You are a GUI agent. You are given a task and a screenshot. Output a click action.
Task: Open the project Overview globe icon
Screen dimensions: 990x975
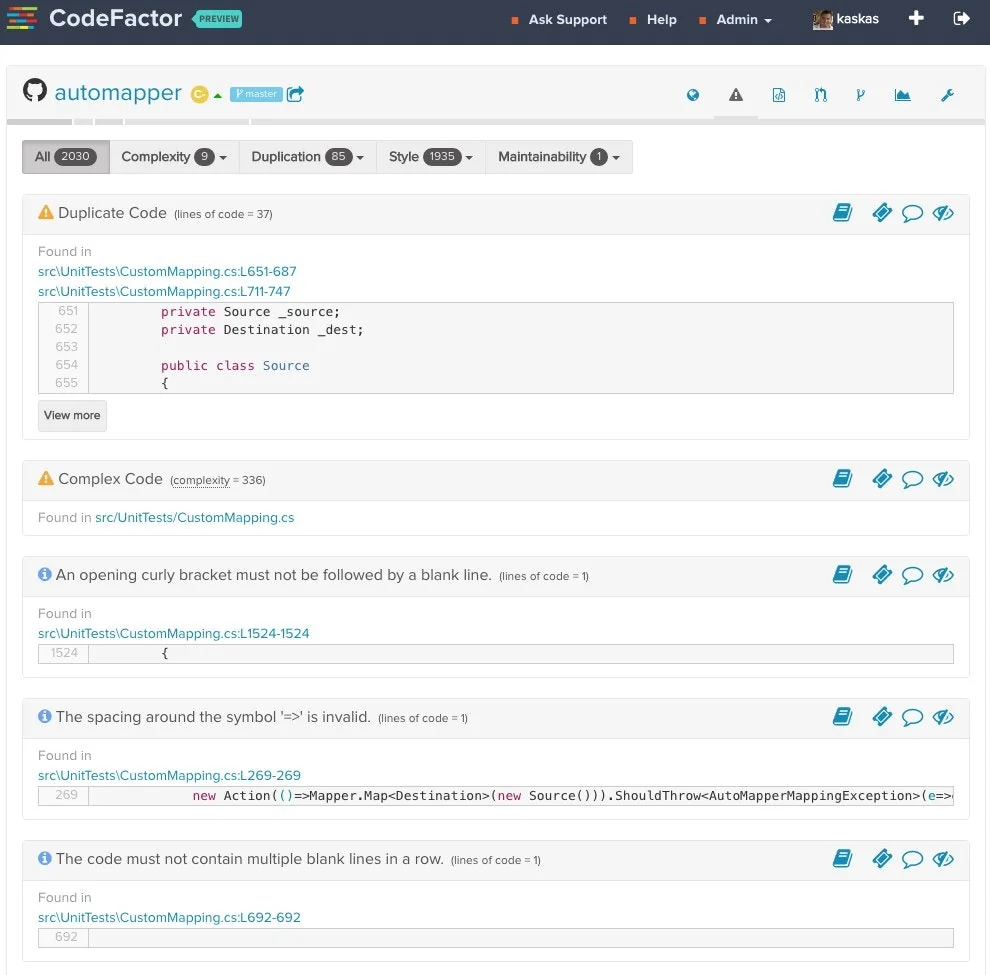(x=693, y=95)
